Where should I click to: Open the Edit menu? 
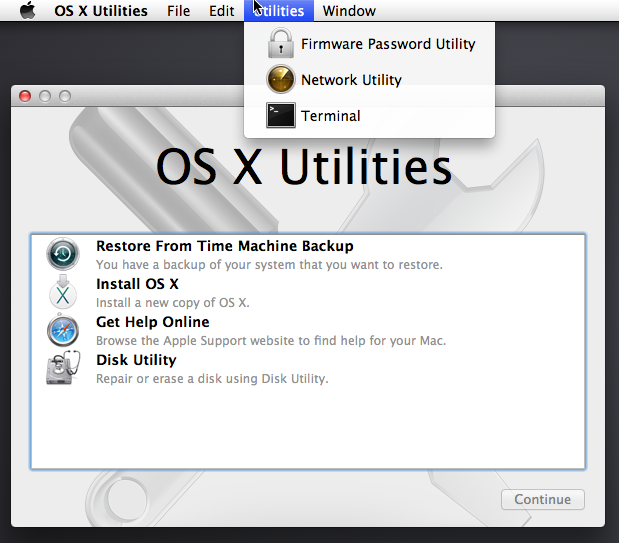click(x=221, y=11)
